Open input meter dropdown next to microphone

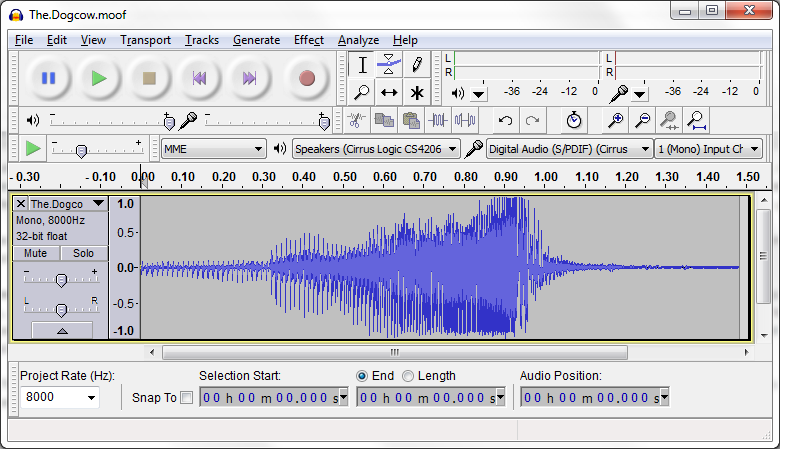(639, 94)
